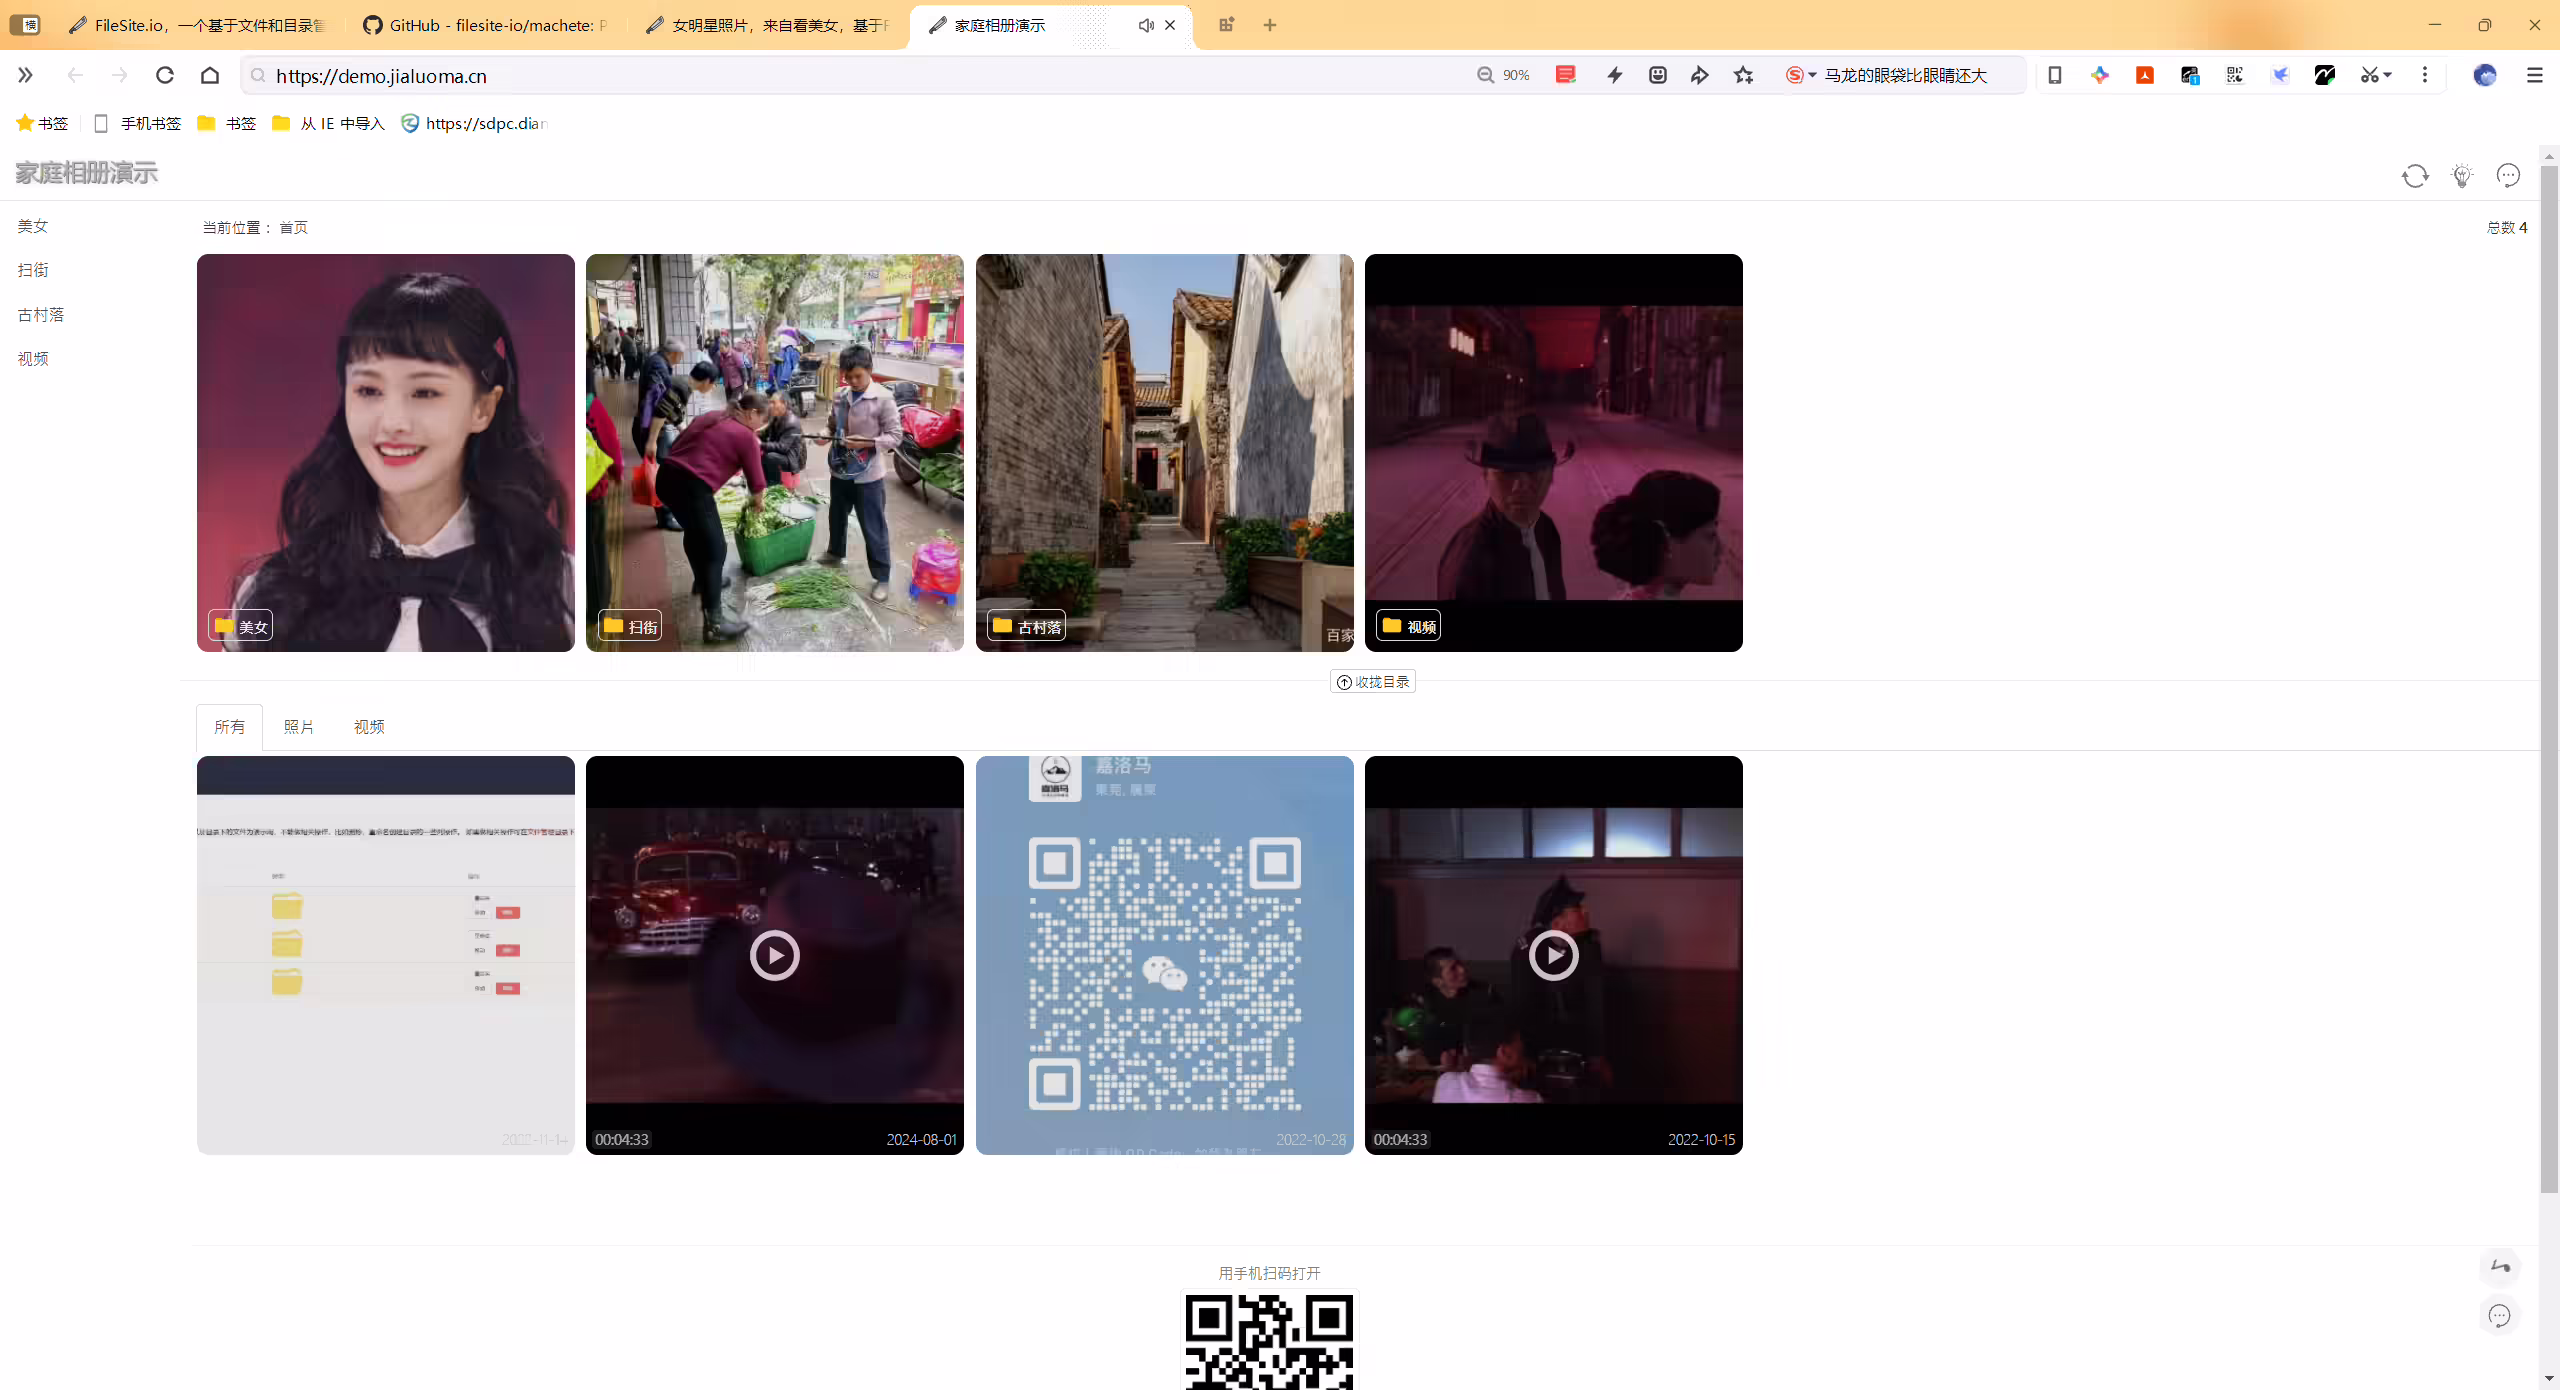
Task: Open the 古村落 link in sidebar
Action: pyautogui.click(x=41, y=315)
